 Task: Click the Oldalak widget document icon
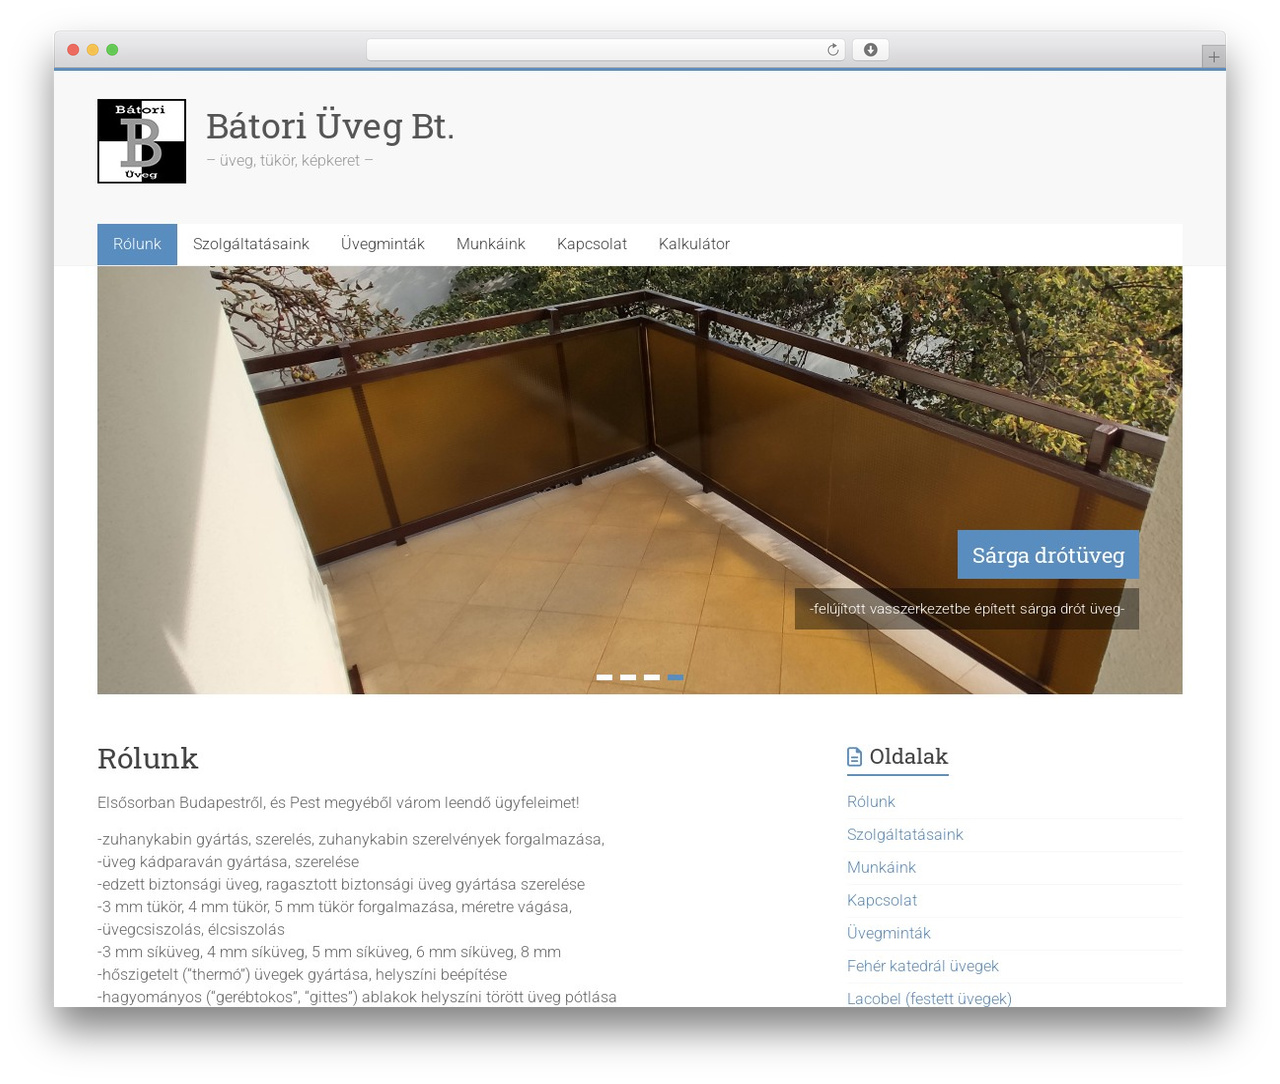pyautogui.click(x=854, y=757)
